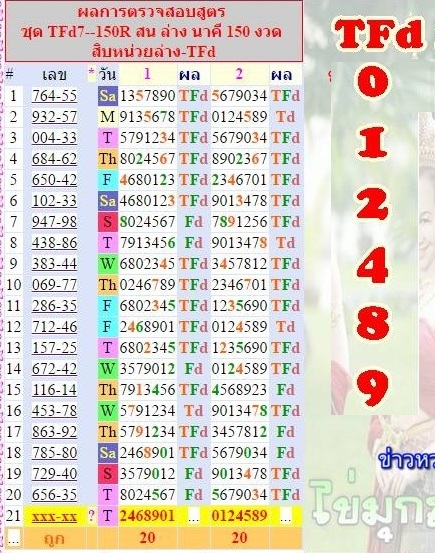This screenshot has height=553, width=435.
Task: Select the M day cell in row 2
Action: [x=107, y=117]
